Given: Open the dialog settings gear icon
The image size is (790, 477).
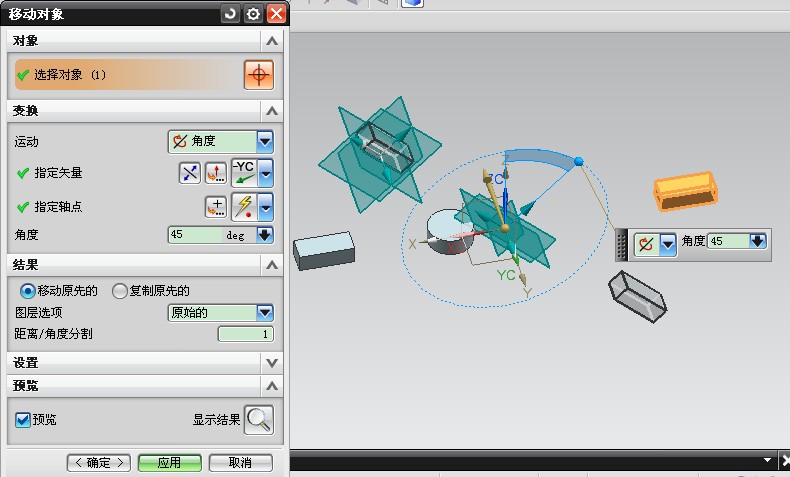Looking at the screenshot, I should coord(253,14).
